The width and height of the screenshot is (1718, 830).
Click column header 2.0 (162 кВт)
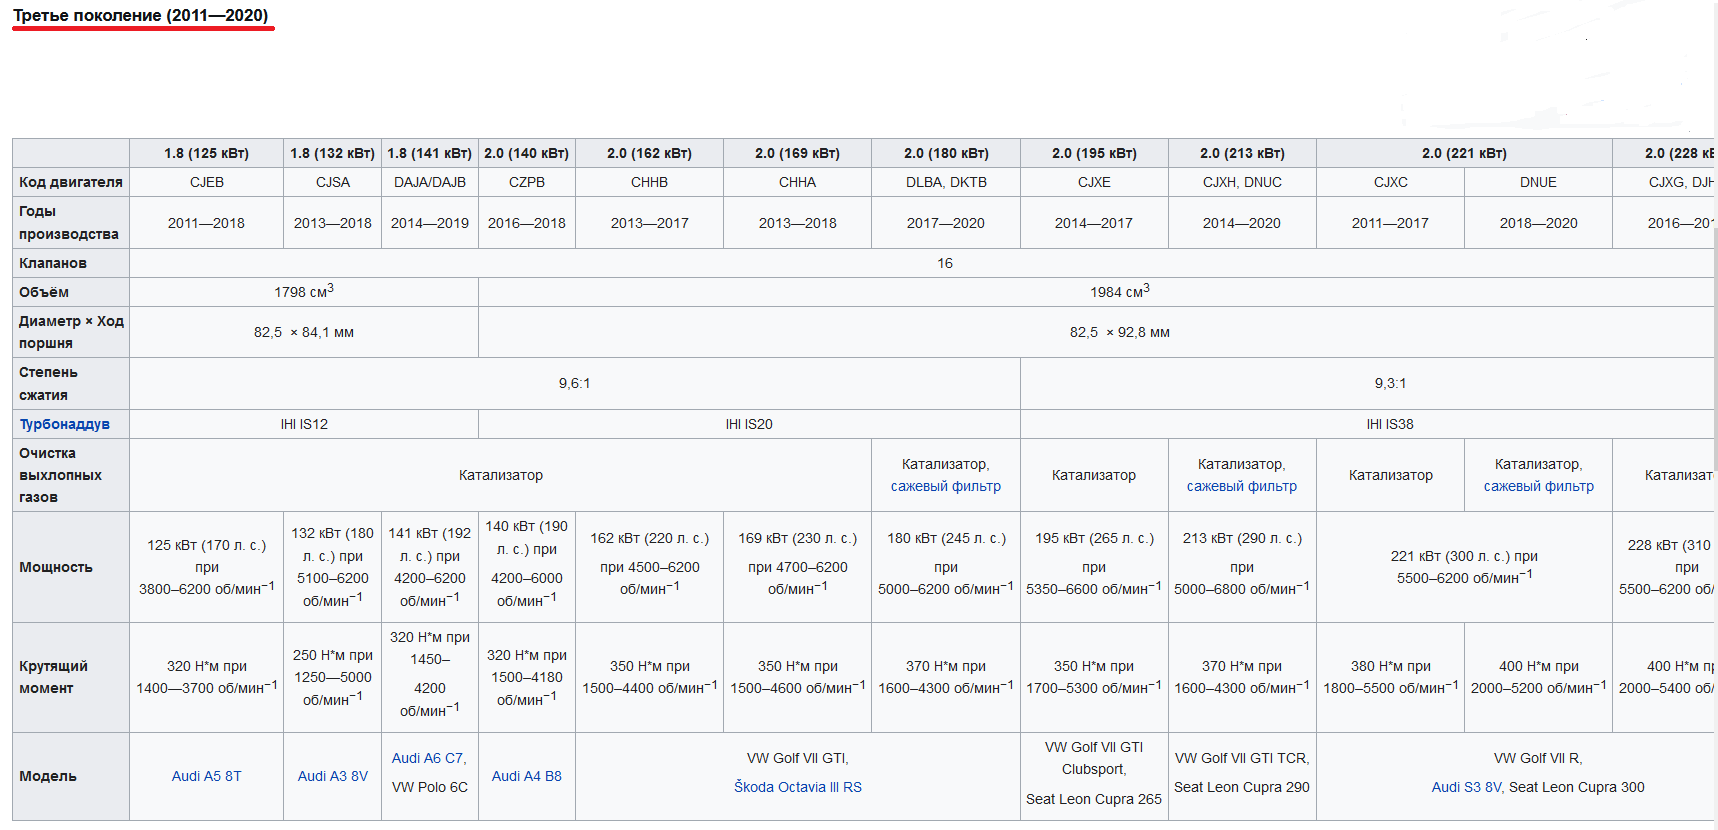coord(649,153)
